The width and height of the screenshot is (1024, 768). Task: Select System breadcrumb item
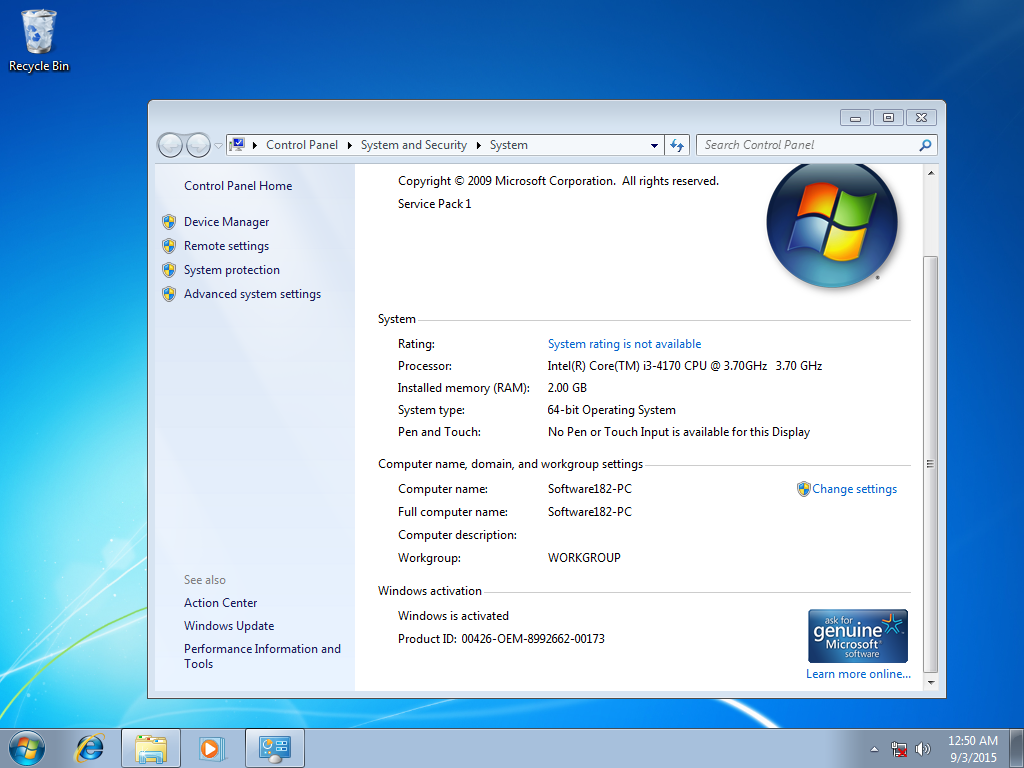pyautogui.click(x=509, y=145)
